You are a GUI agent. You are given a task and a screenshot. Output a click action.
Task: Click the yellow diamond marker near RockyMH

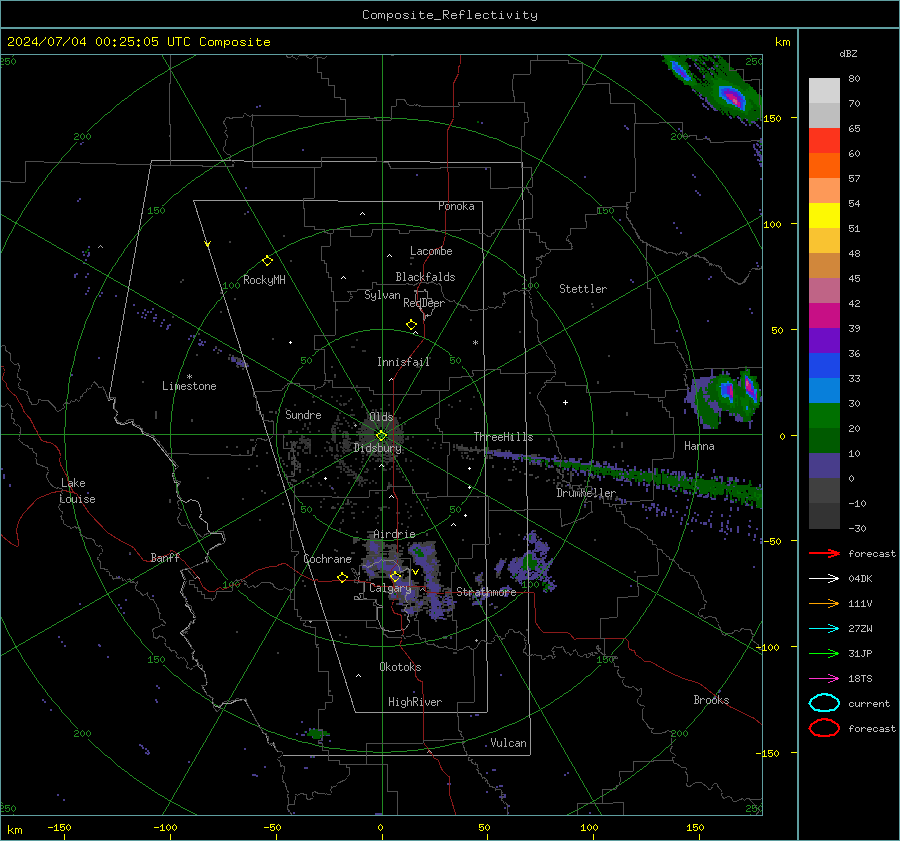[267, 261]
